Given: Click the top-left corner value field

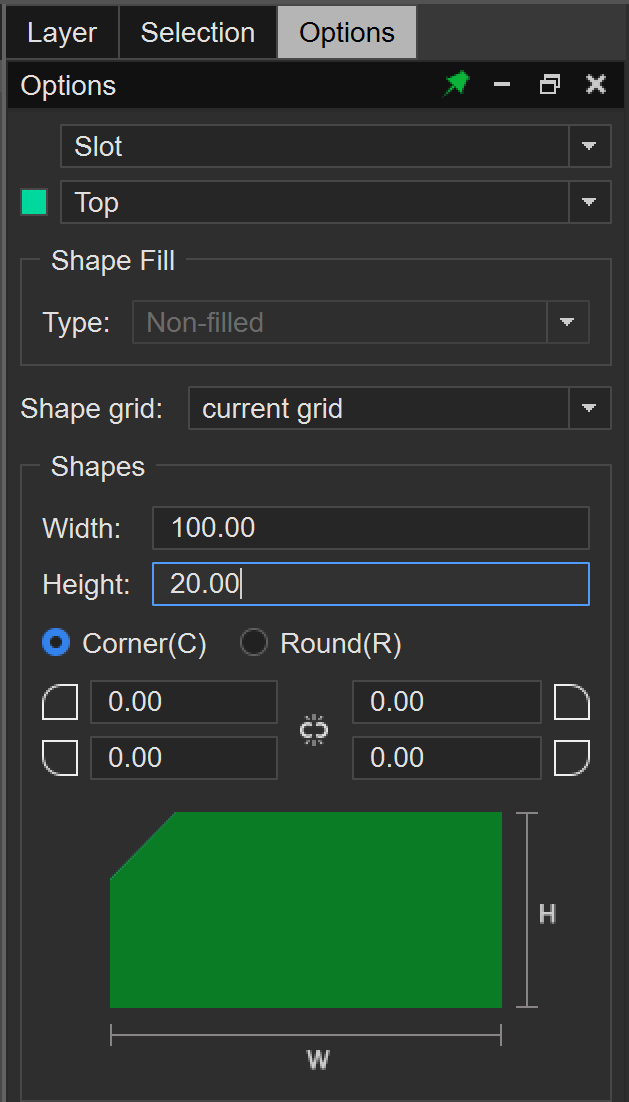Looking at the screenshot, I should pos(183,703).
